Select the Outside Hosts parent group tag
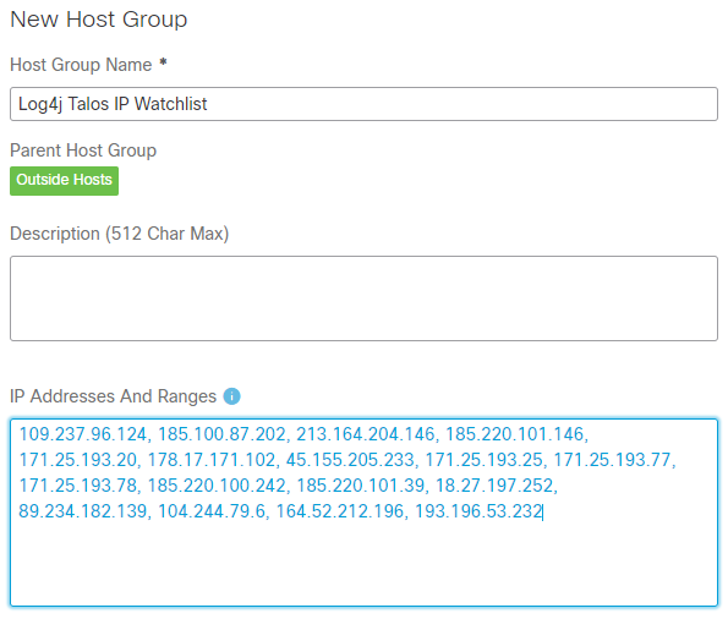 (x=64, y=180)
